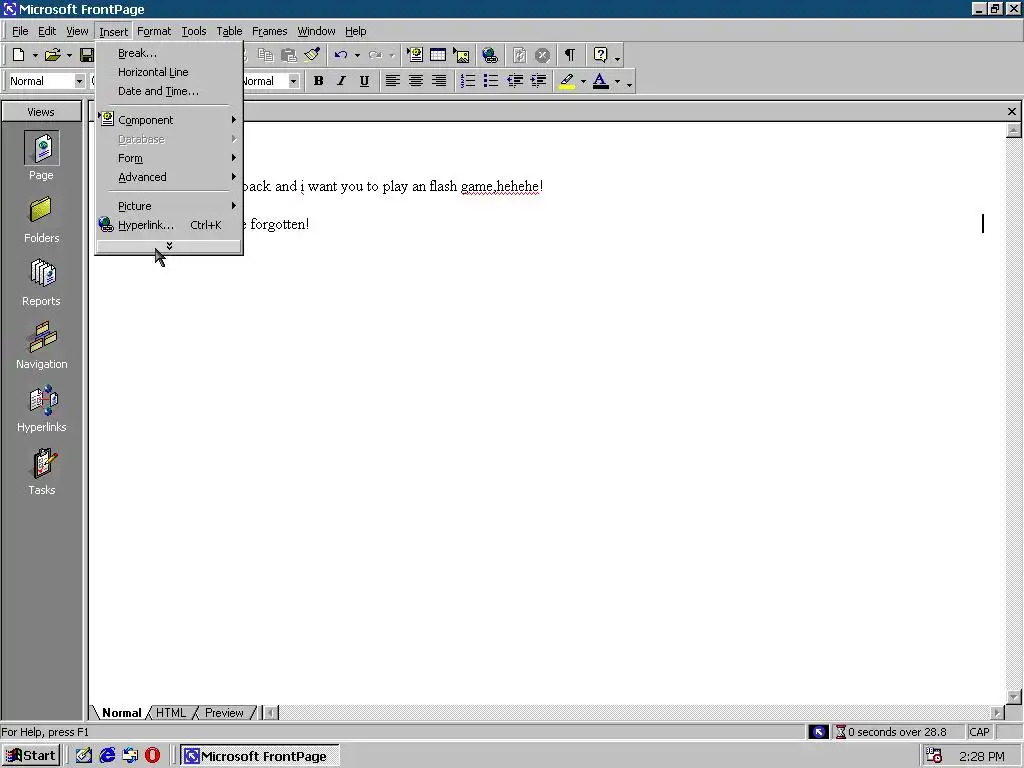Click the Copy toolbar icon
1024x768 pixels.
click(265, 56)
